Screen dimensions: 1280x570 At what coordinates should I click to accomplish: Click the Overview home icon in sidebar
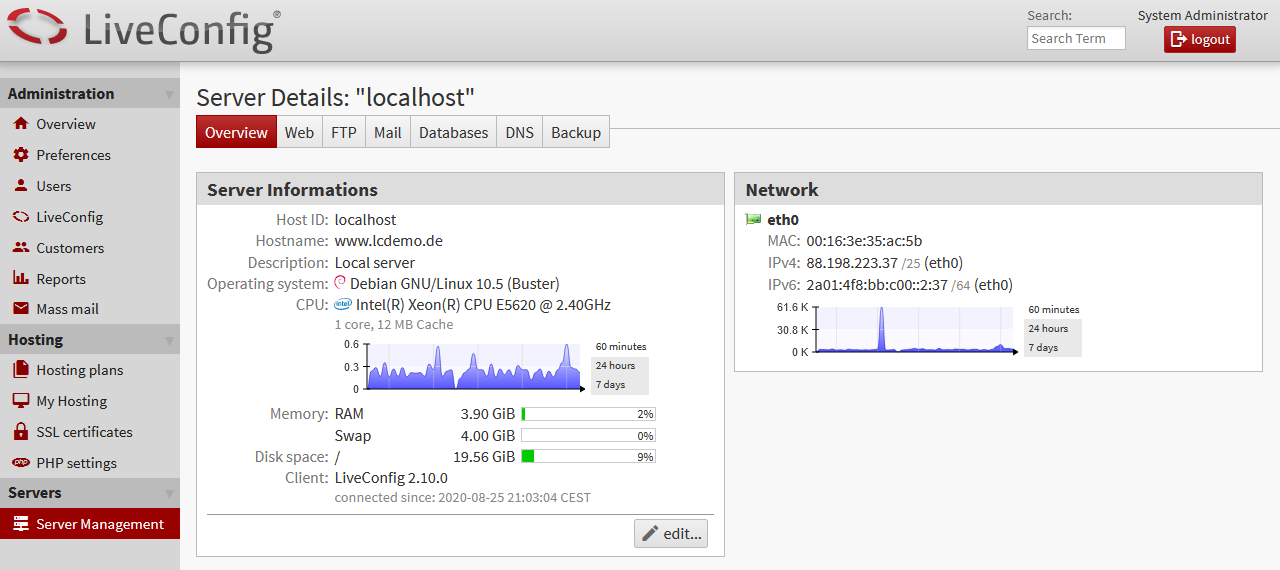[x=20, y=124]
